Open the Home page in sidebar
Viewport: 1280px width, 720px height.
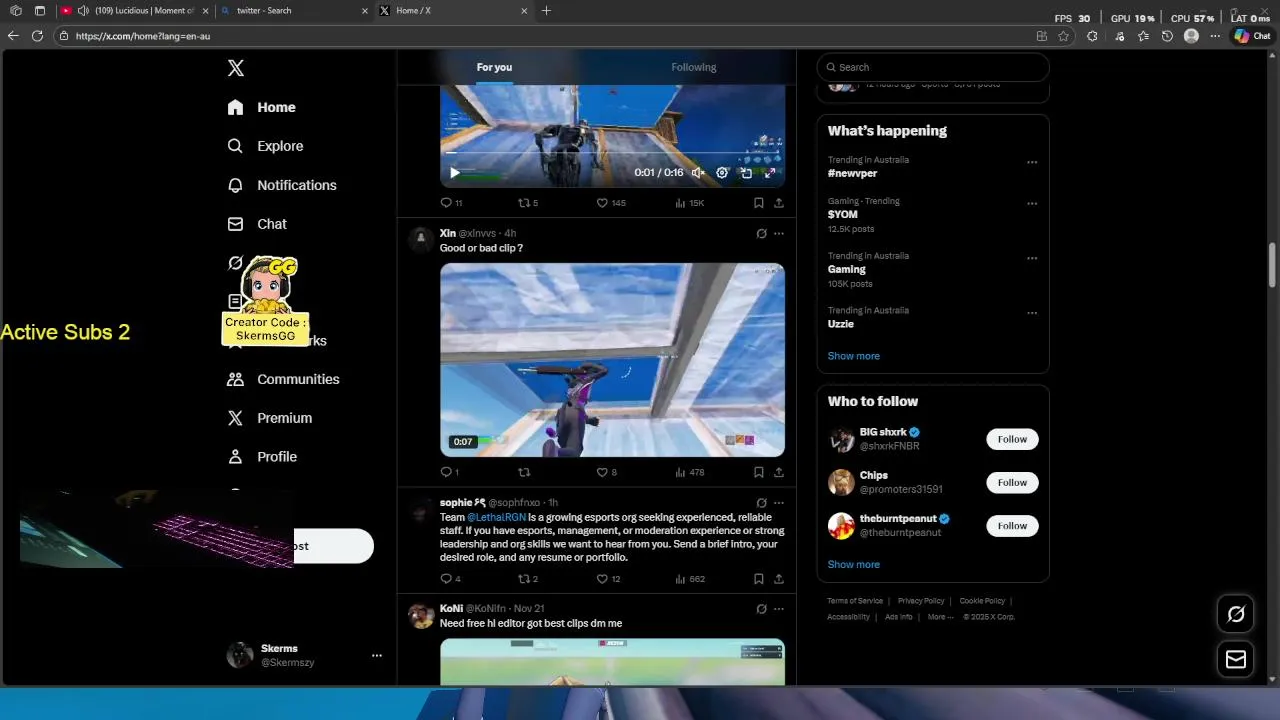pos(261,107)
